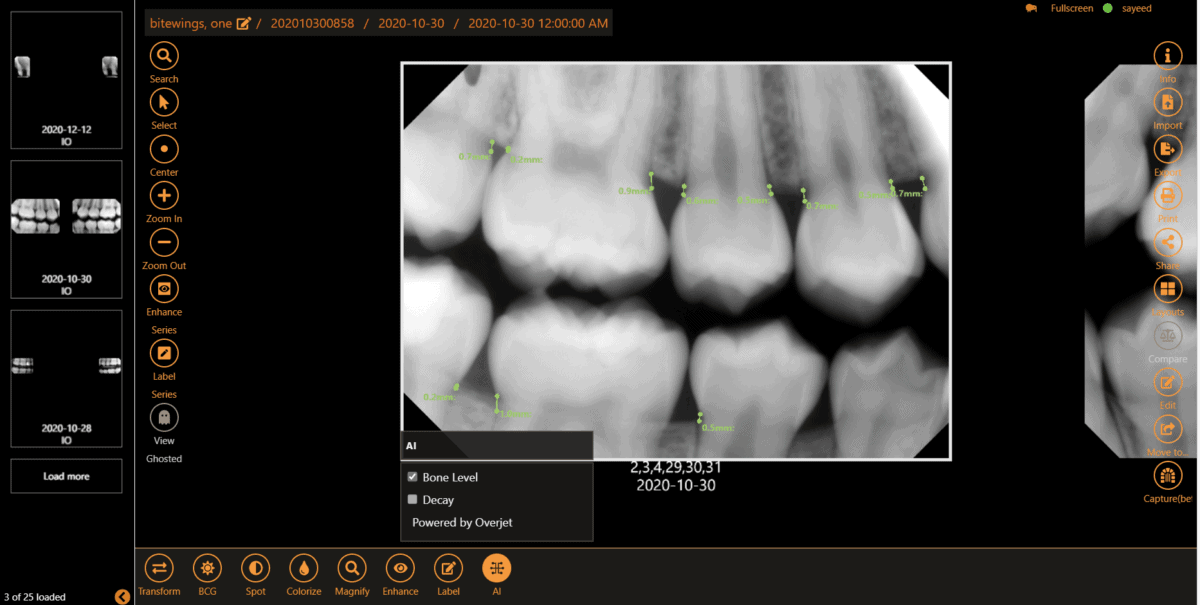Select the Center tool
The width and height of the screenshot is (1200, 605).
(x=163, y=149)
